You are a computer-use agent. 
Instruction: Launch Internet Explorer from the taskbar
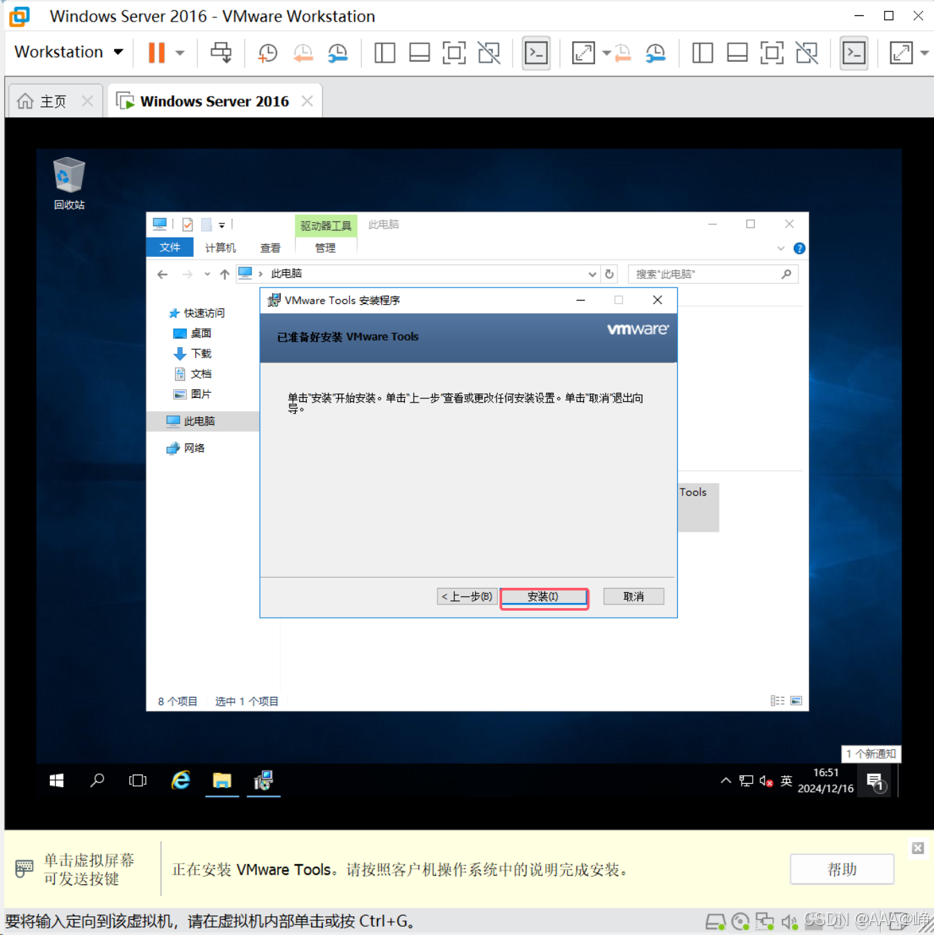tap(181, 781)
